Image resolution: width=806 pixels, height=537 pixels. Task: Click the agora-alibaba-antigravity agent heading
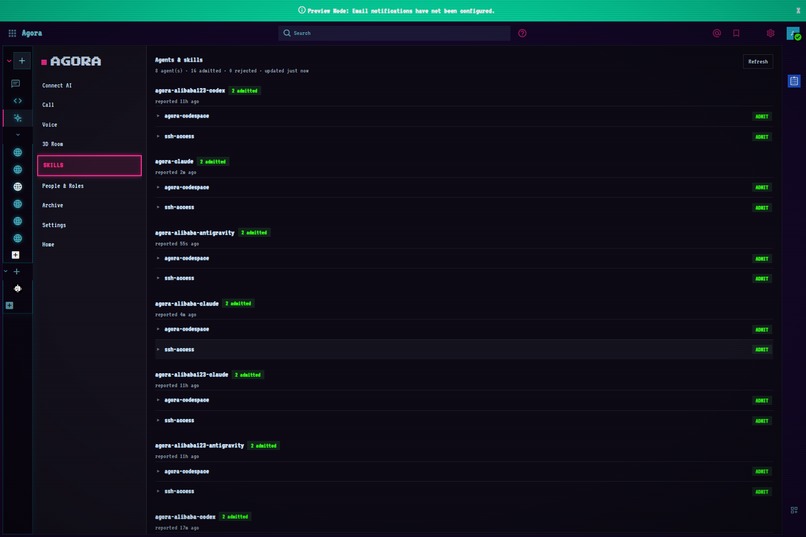coord(194,232)
